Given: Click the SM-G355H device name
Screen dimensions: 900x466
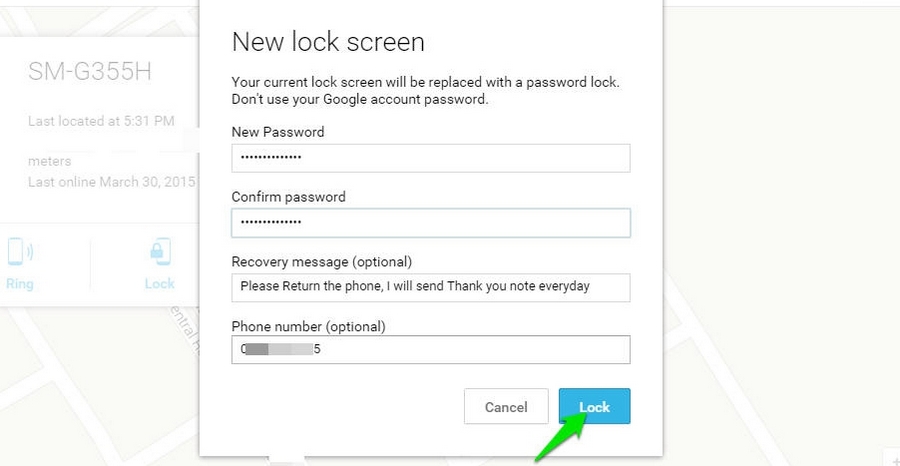Looking at the screenshot, I should [90, 72].
